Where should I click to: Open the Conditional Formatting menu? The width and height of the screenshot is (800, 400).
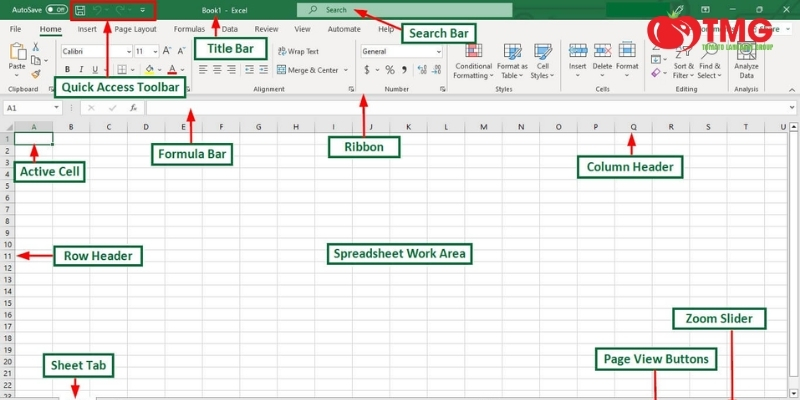point(473,61)
